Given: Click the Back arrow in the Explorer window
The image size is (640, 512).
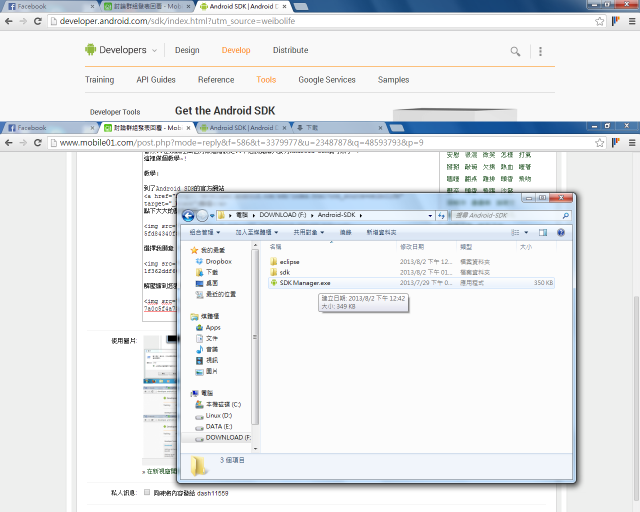Looking at the screenshot, I should [188, 215].
